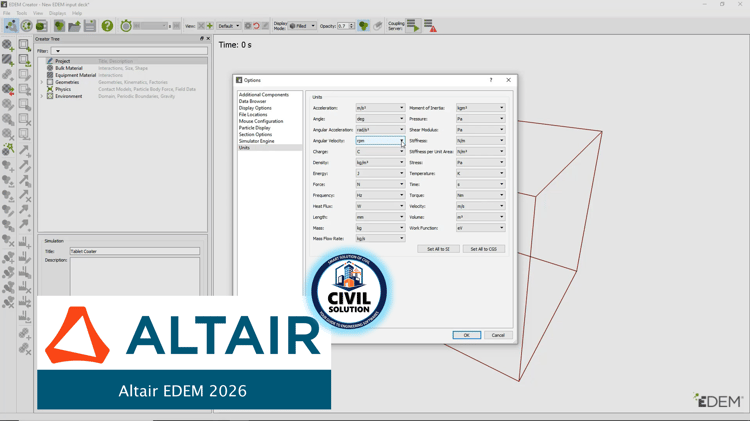The height and width of the screenshot is (421, 750).
Task: Click the green sparkle particle icon
Action: 8,149
